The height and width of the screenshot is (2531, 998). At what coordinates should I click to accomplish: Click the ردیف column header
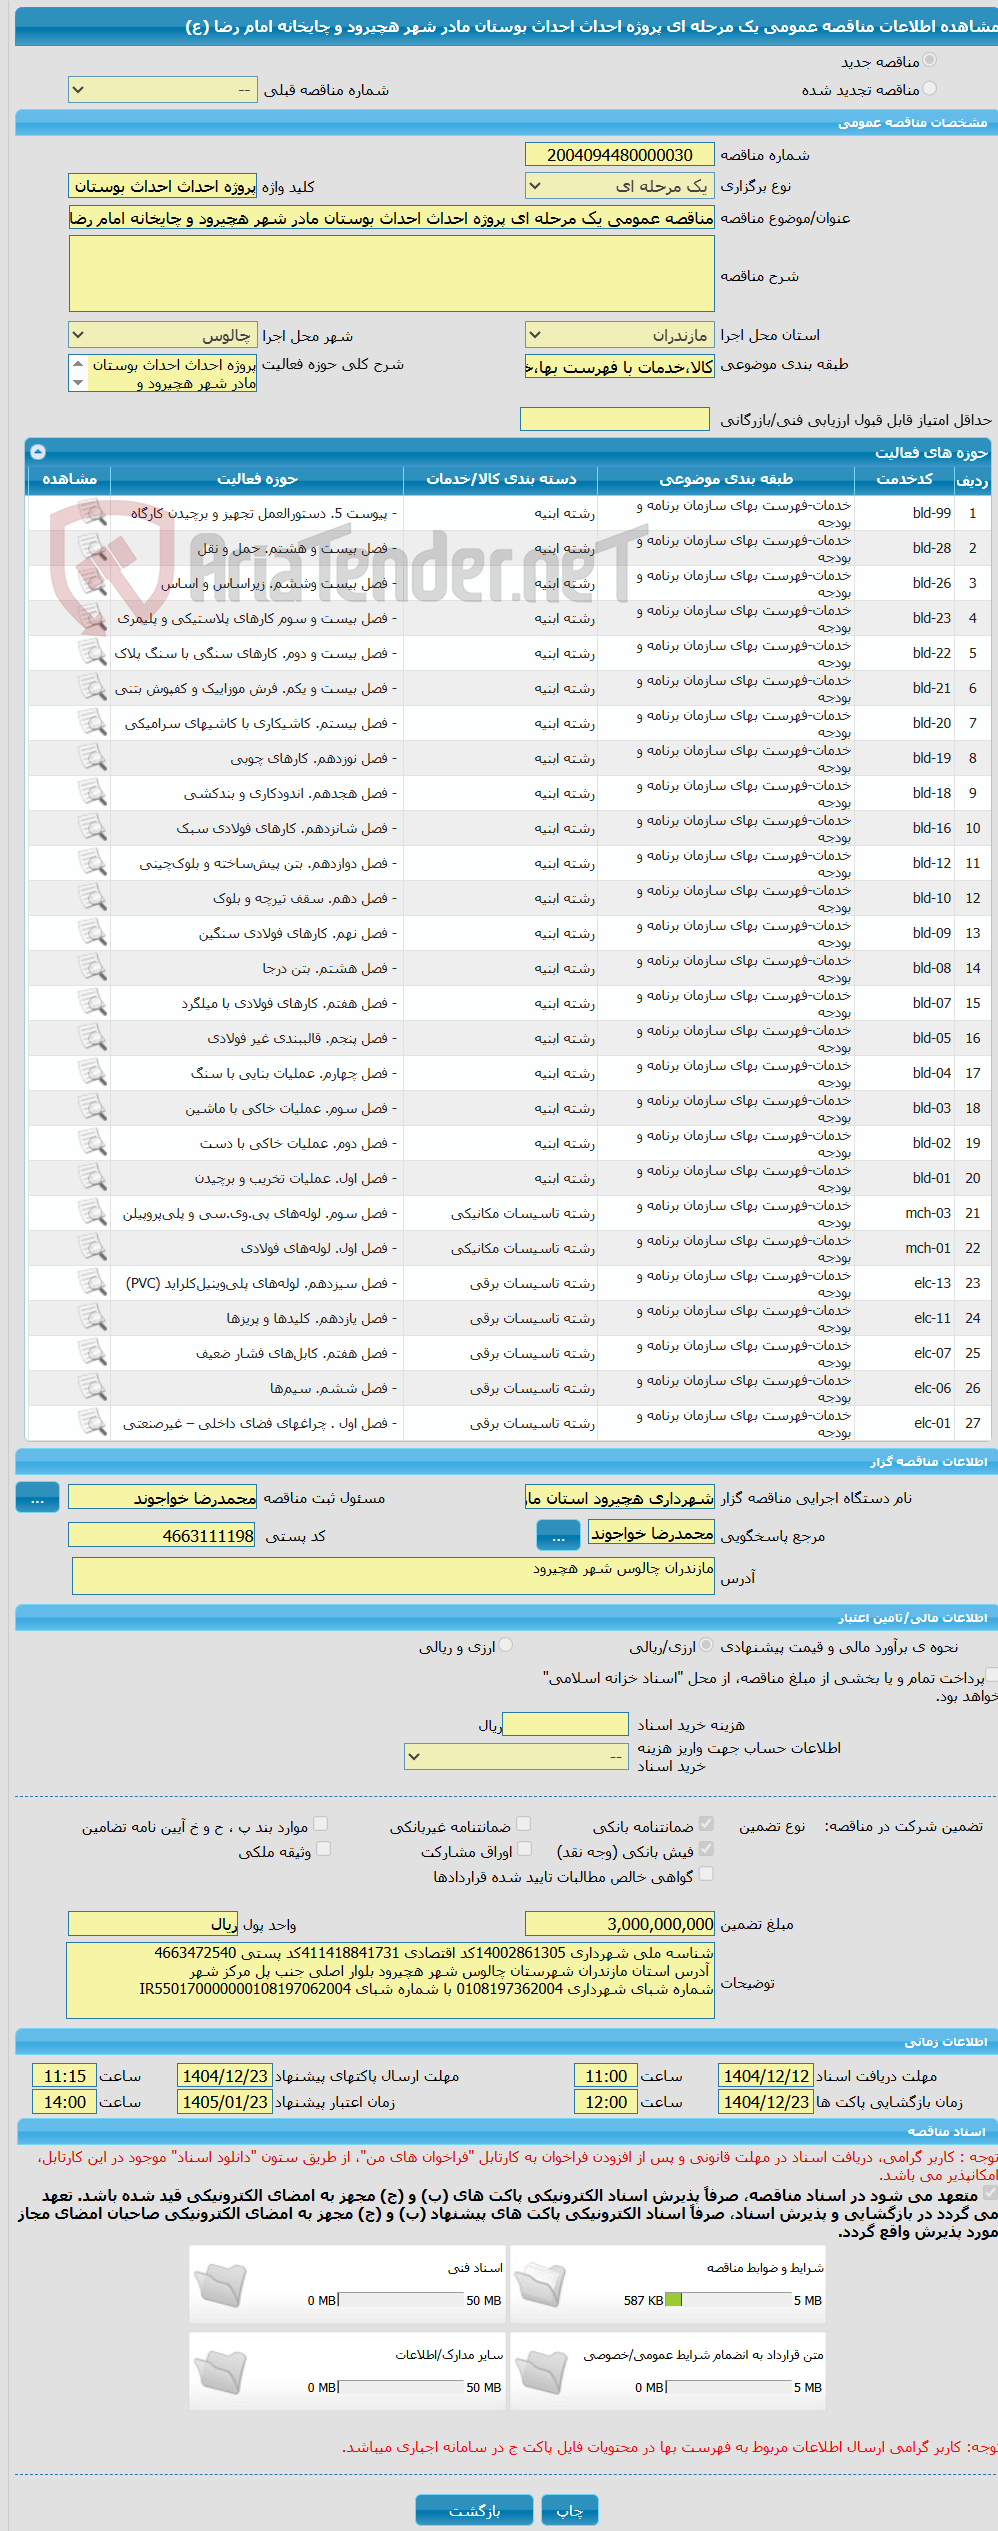[x=972, y=479]
